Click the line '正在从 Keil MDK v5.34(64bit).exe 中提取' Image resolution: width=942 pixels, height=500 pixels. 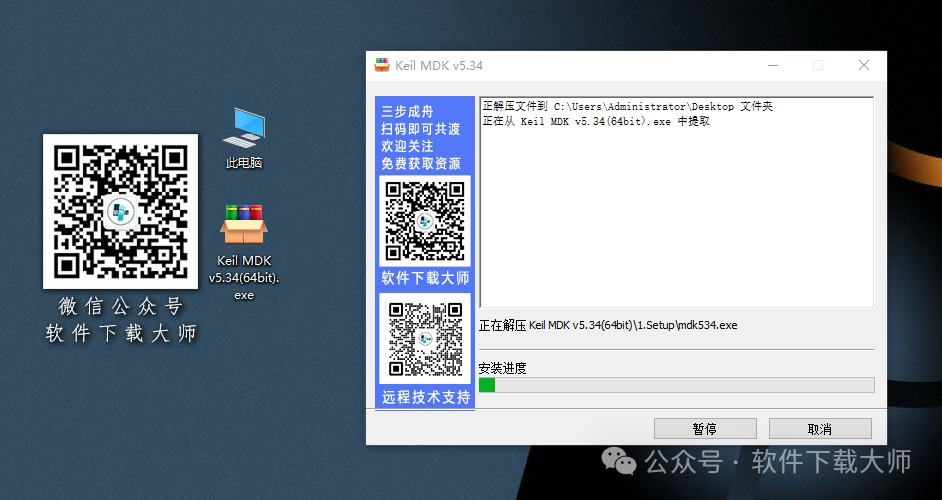tap(596, 121)
